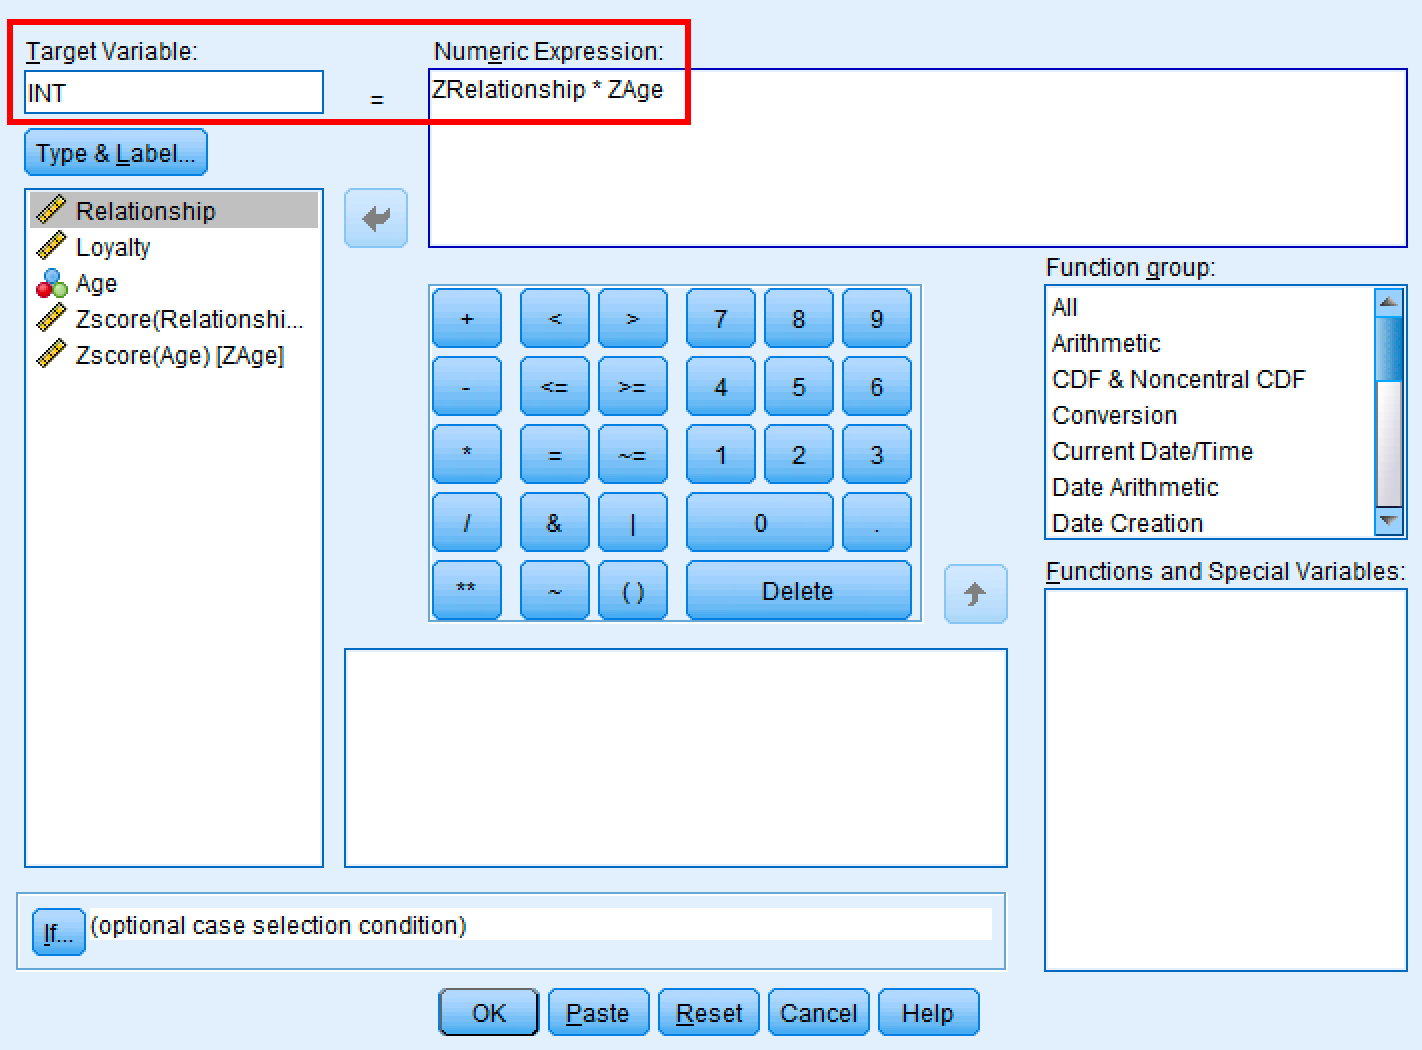Click the nominal measurement icon beside Age
The height and width of the screenshot is (1050, 1422).
[x=53, y=284]
